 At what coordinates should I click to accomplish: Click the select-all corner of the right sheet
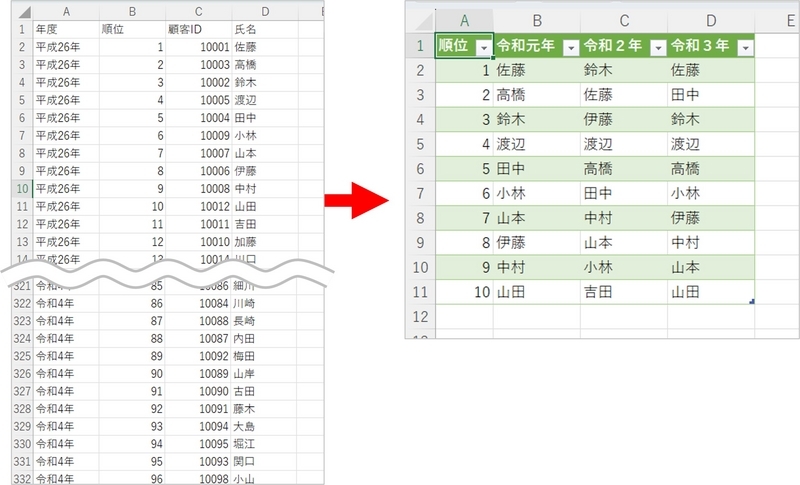[x=421, y=20]
